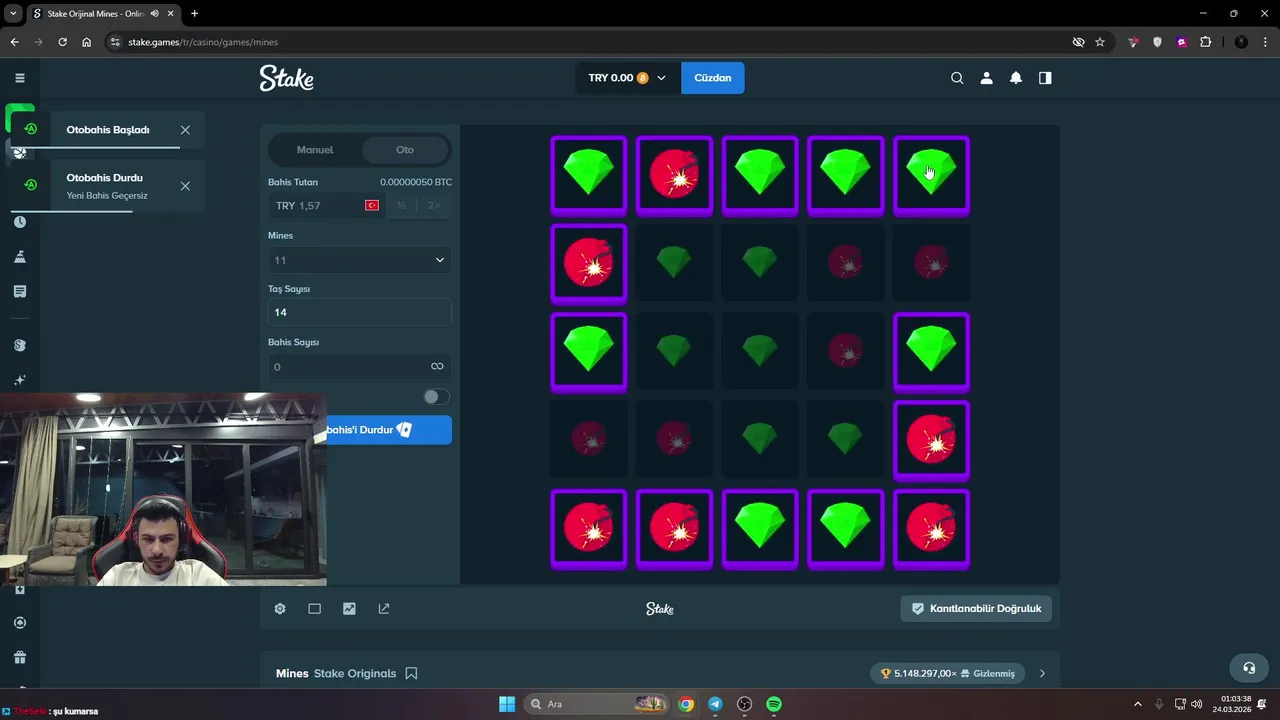
Task: Halve the bet with ½ button
Action: click(401, 205)
